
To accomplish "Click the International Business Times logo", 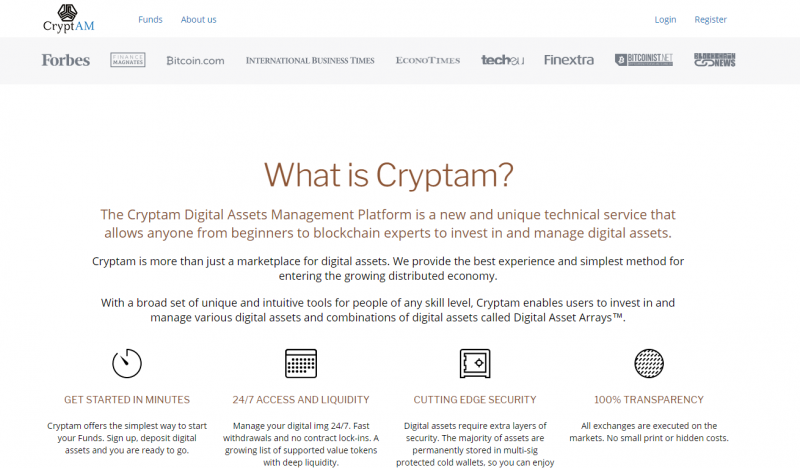I will [310, 60].
